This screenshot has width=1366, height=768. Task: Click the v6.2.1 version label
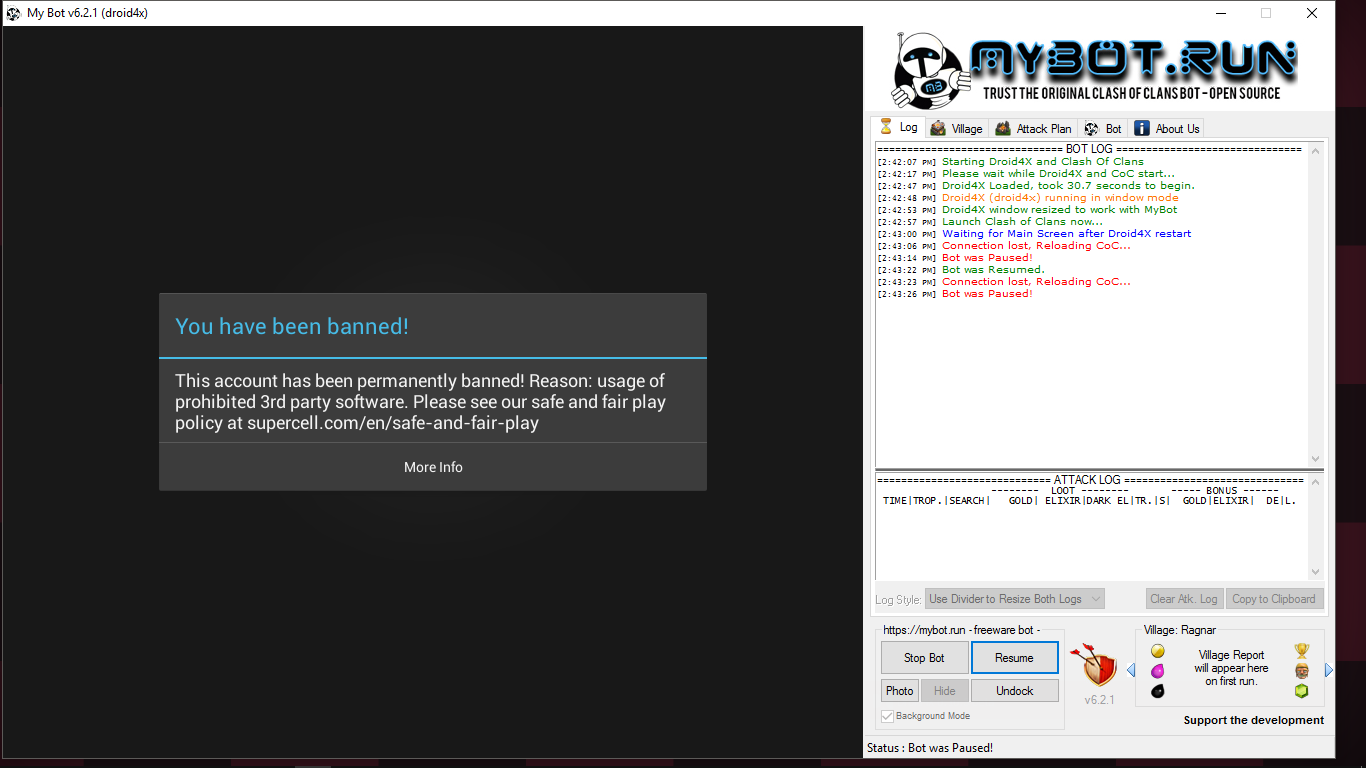(1099, 699)
